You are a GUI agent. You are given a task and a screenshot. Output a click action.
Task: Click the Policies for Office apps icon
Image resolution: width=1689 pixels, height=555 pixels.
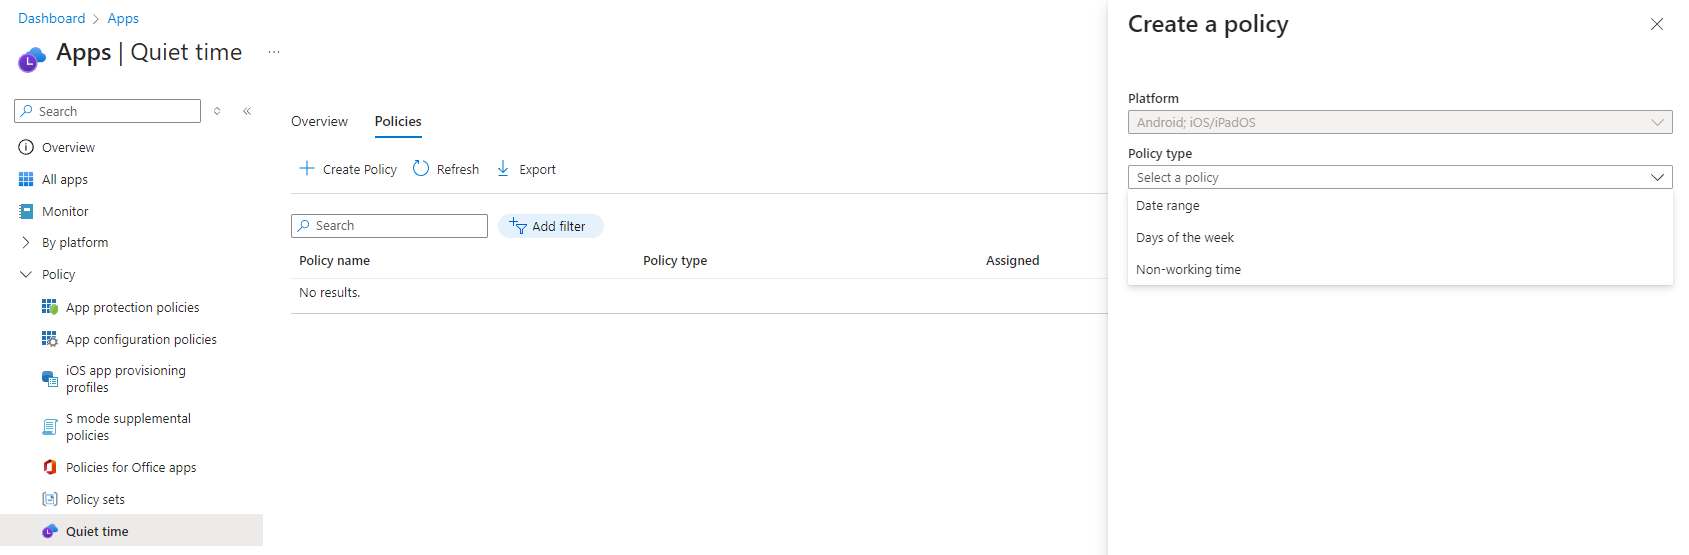tap(49, 467)
